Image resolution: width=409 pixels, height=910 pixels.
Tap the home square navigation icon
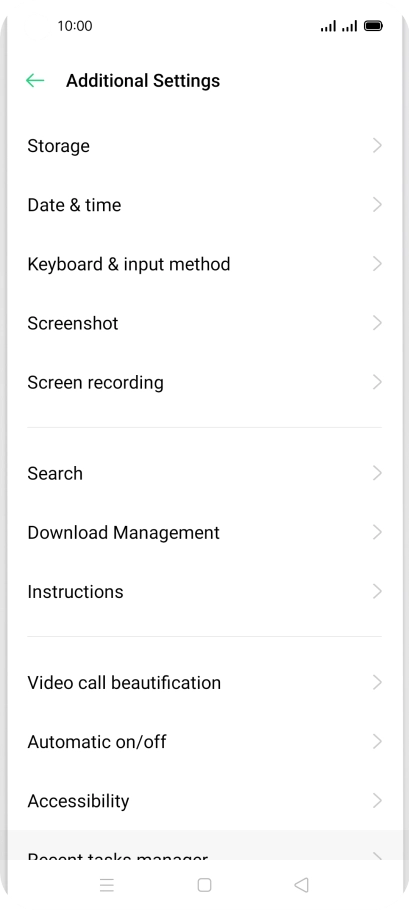pos(204,884)
